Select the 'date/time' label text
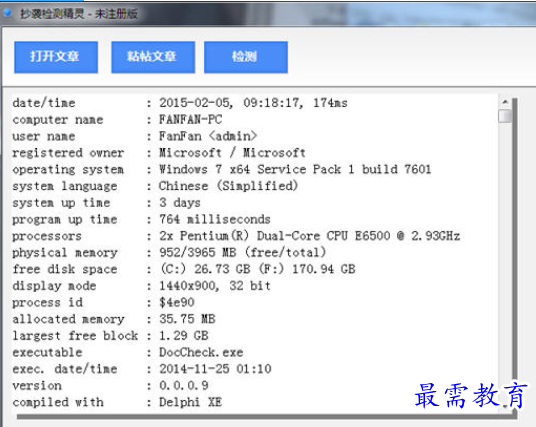Viewport: 536px width, 427px height. click(x=44, y=103)
